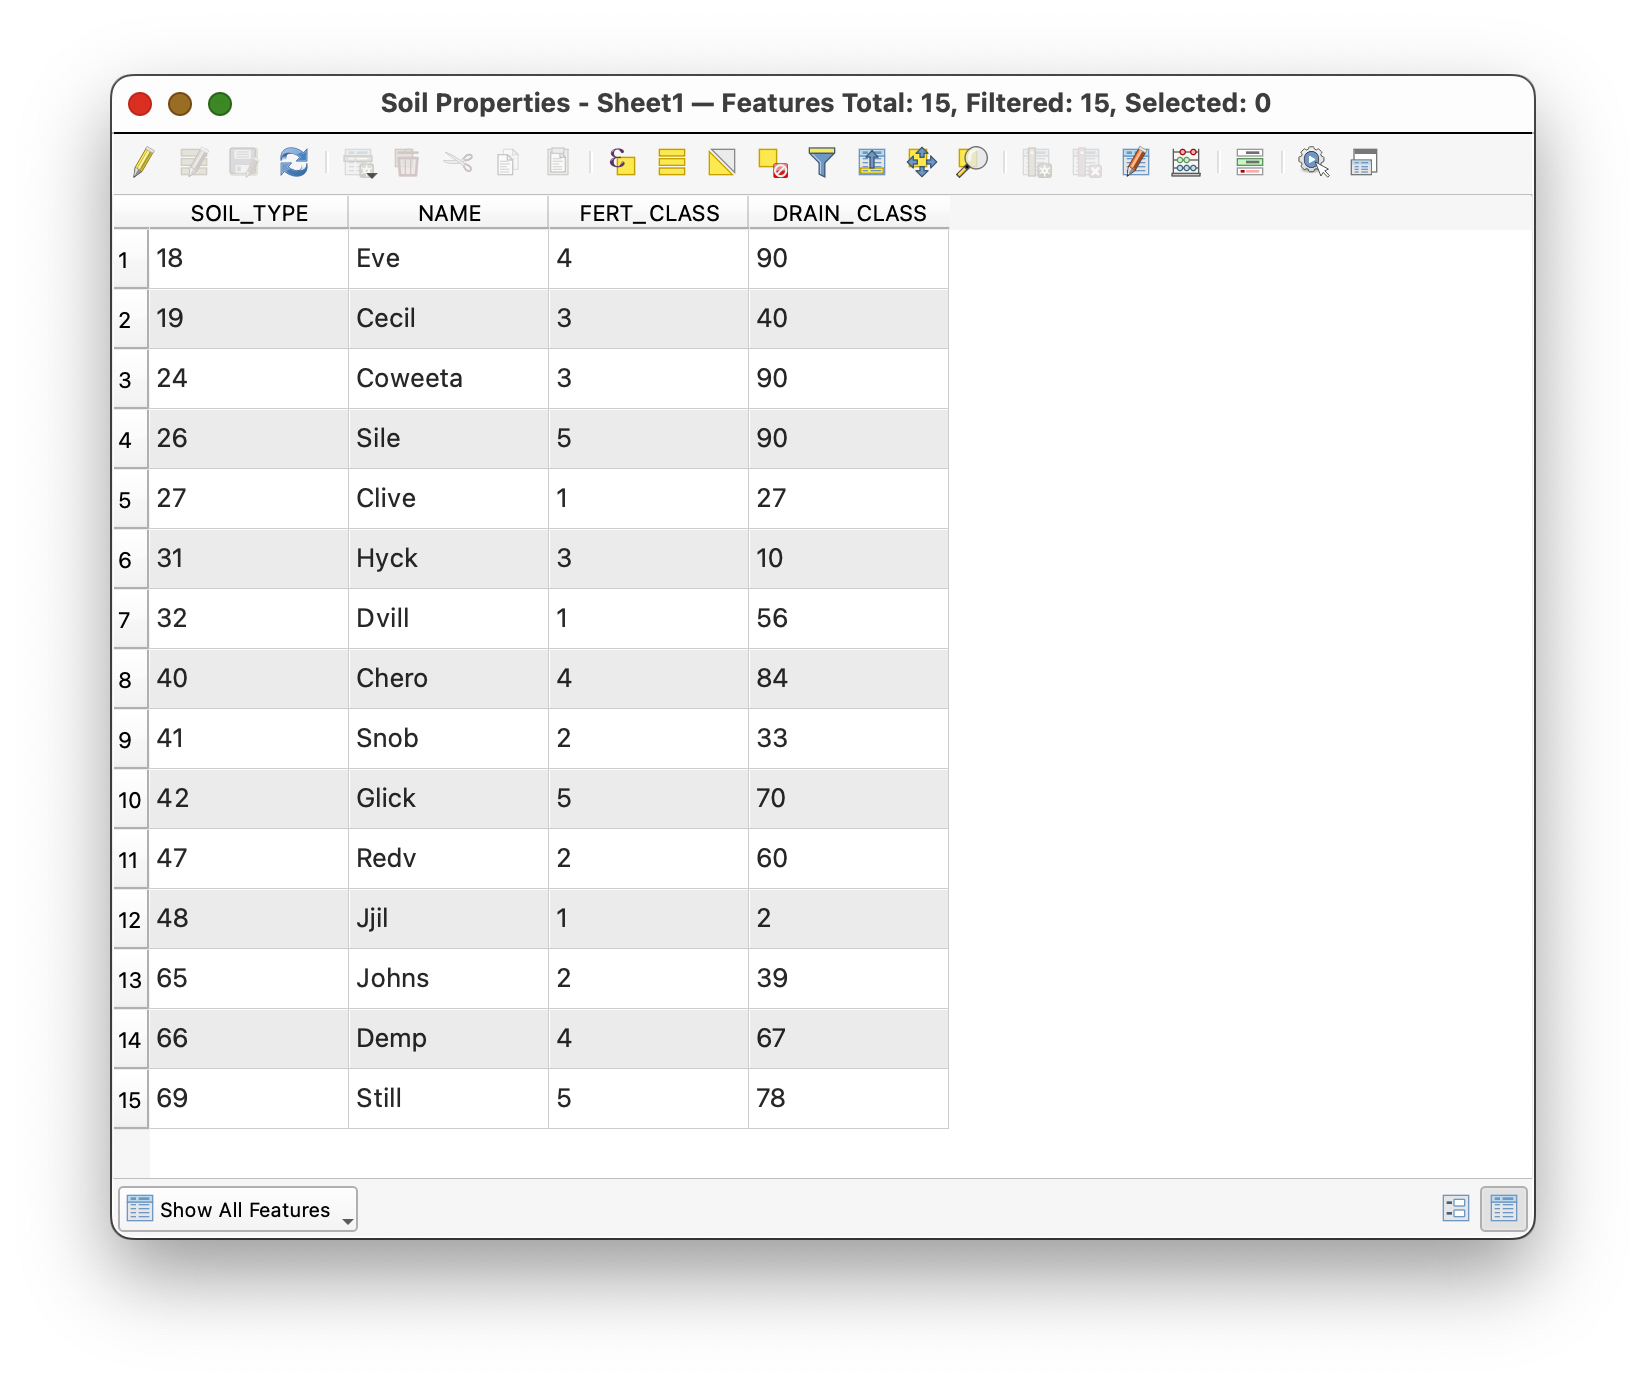The width and height of the screenshot is (1646, 1386).
Task: Deselect all features from the layer
Action: [x=772, y=162]
